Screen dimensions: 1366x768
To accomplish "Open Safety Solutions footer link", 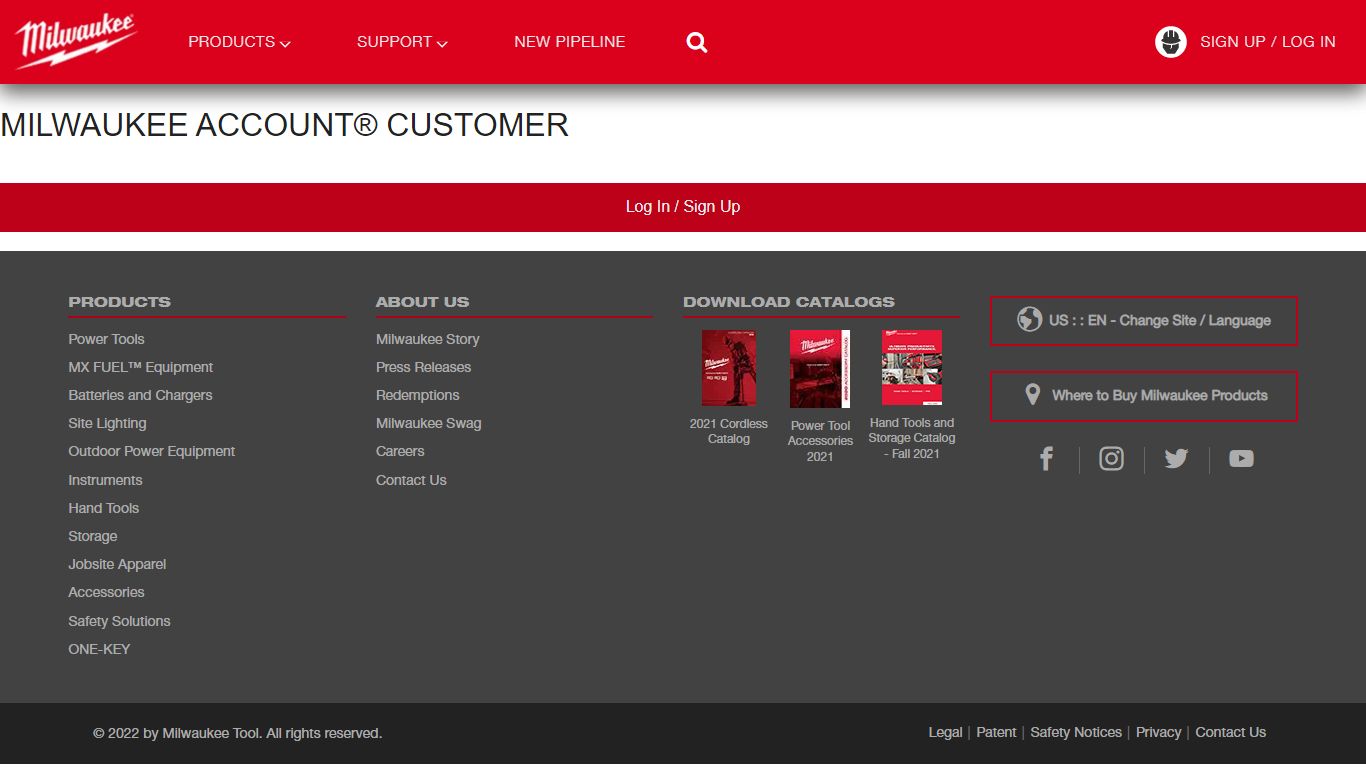I will pos(119,621).
